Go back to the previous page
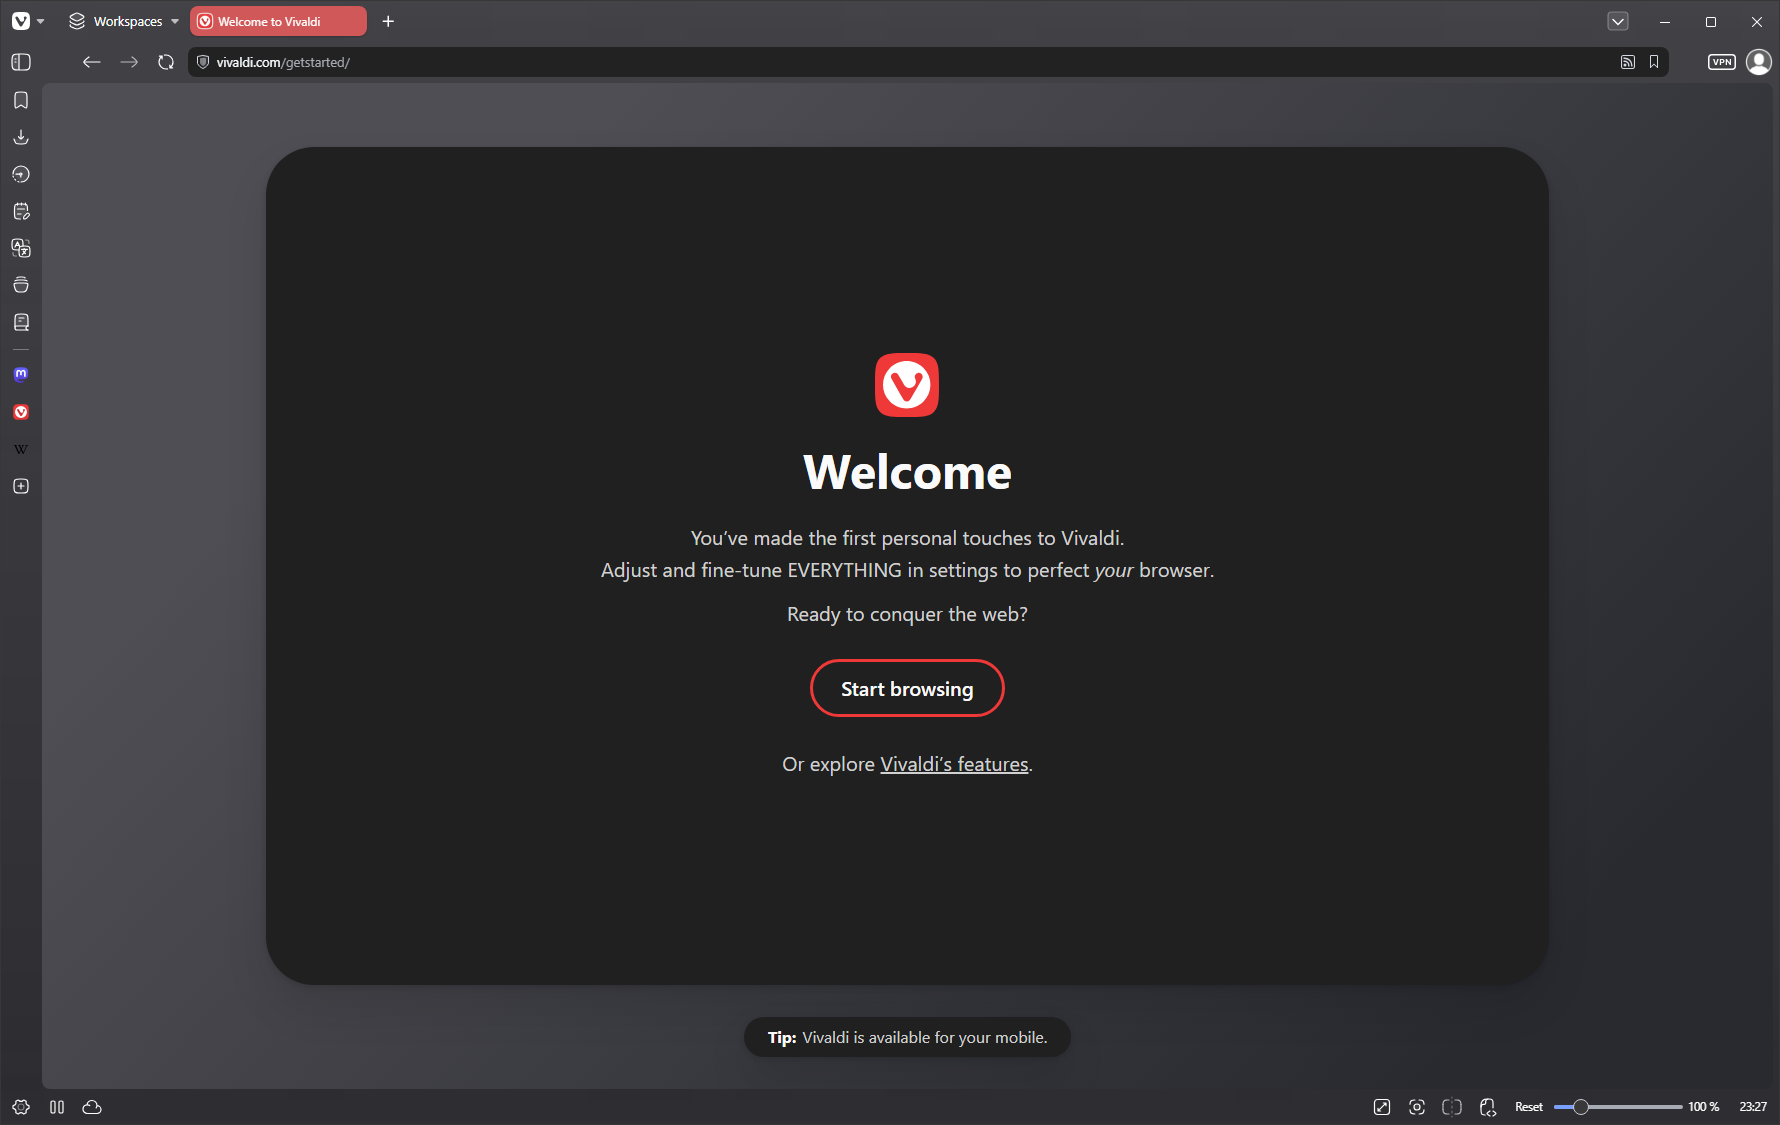Image resolution: width=1780 pixels, height=1125 pixels. point(92,62)
